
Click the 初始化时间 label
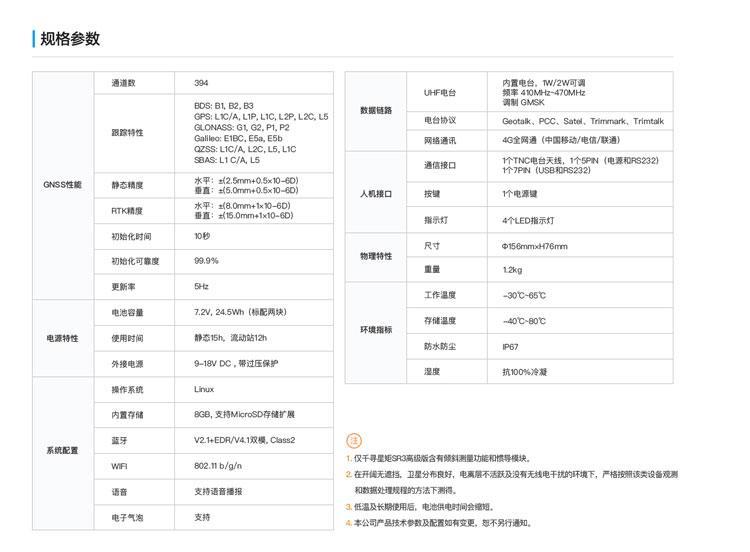tap(132, 236)
